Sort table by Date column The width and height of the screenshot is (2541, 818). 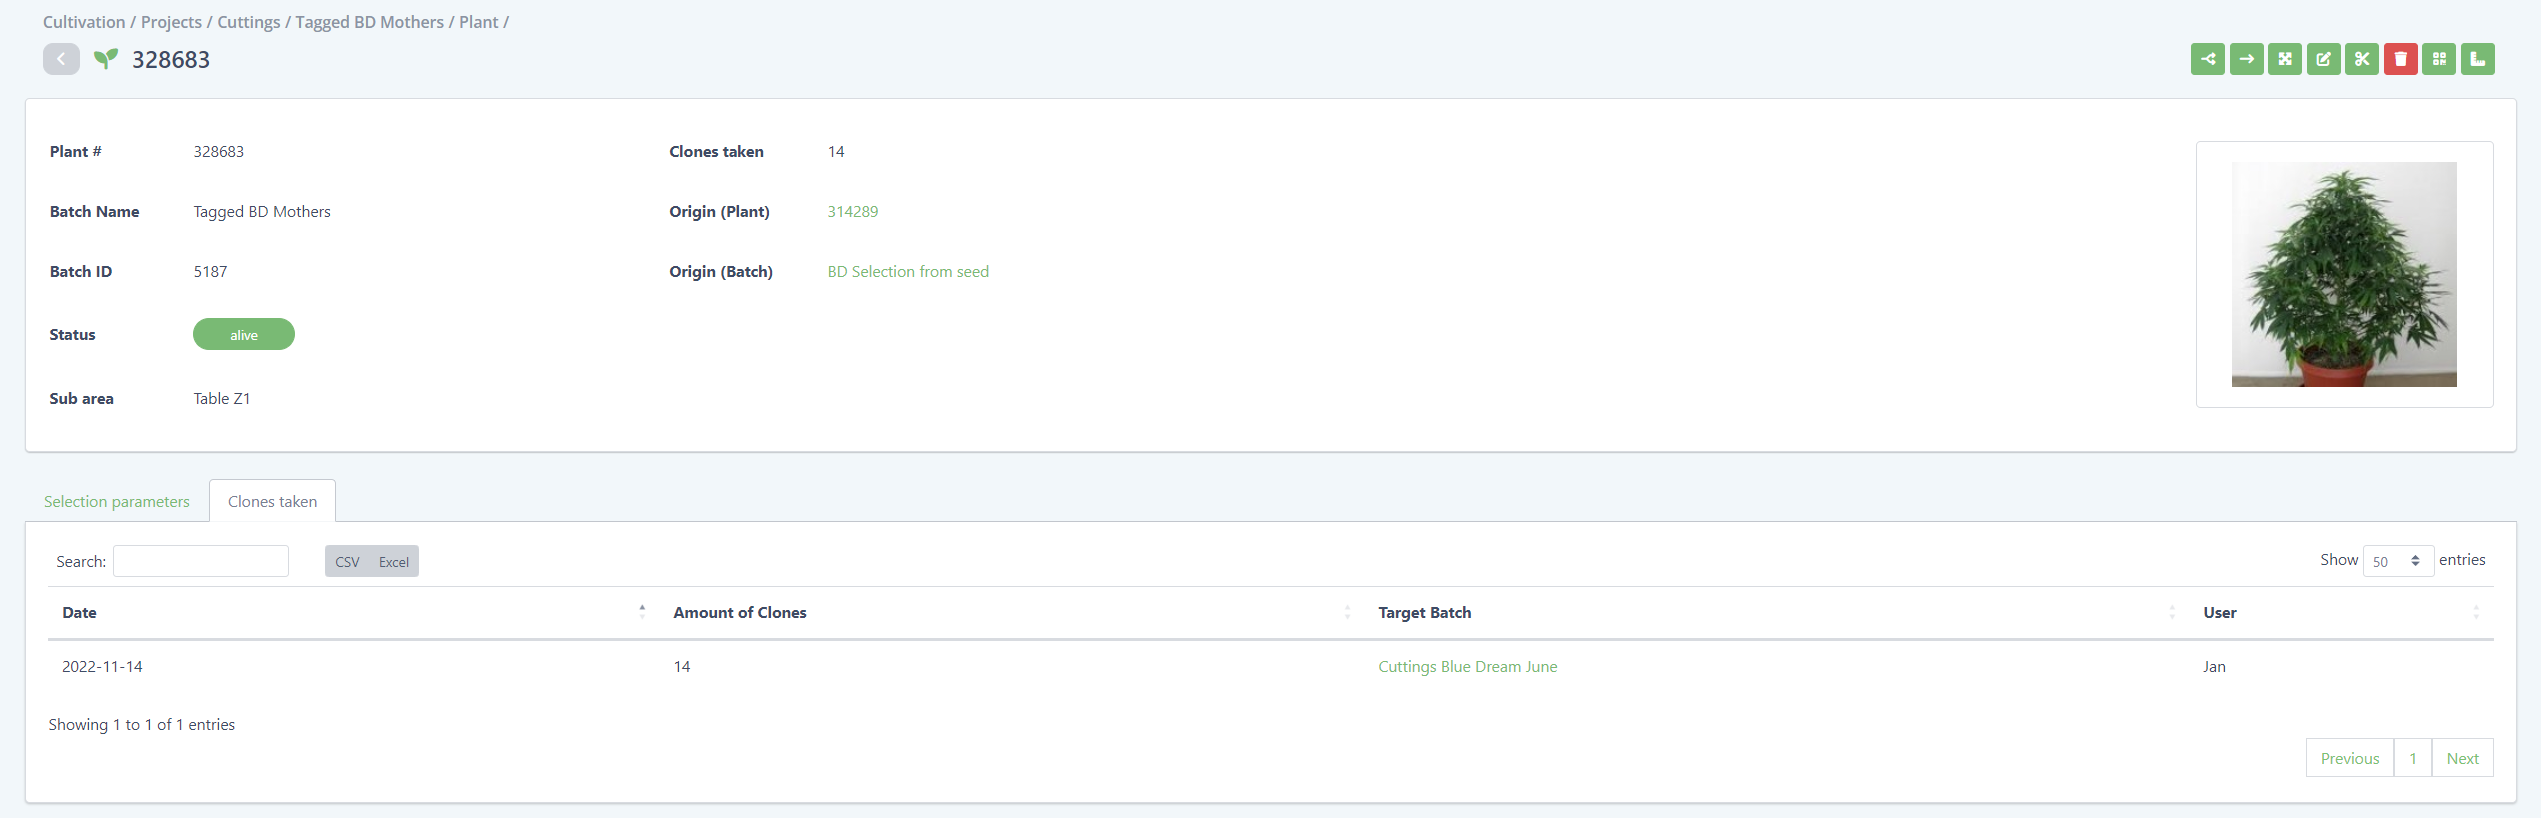tap(79, 612)
